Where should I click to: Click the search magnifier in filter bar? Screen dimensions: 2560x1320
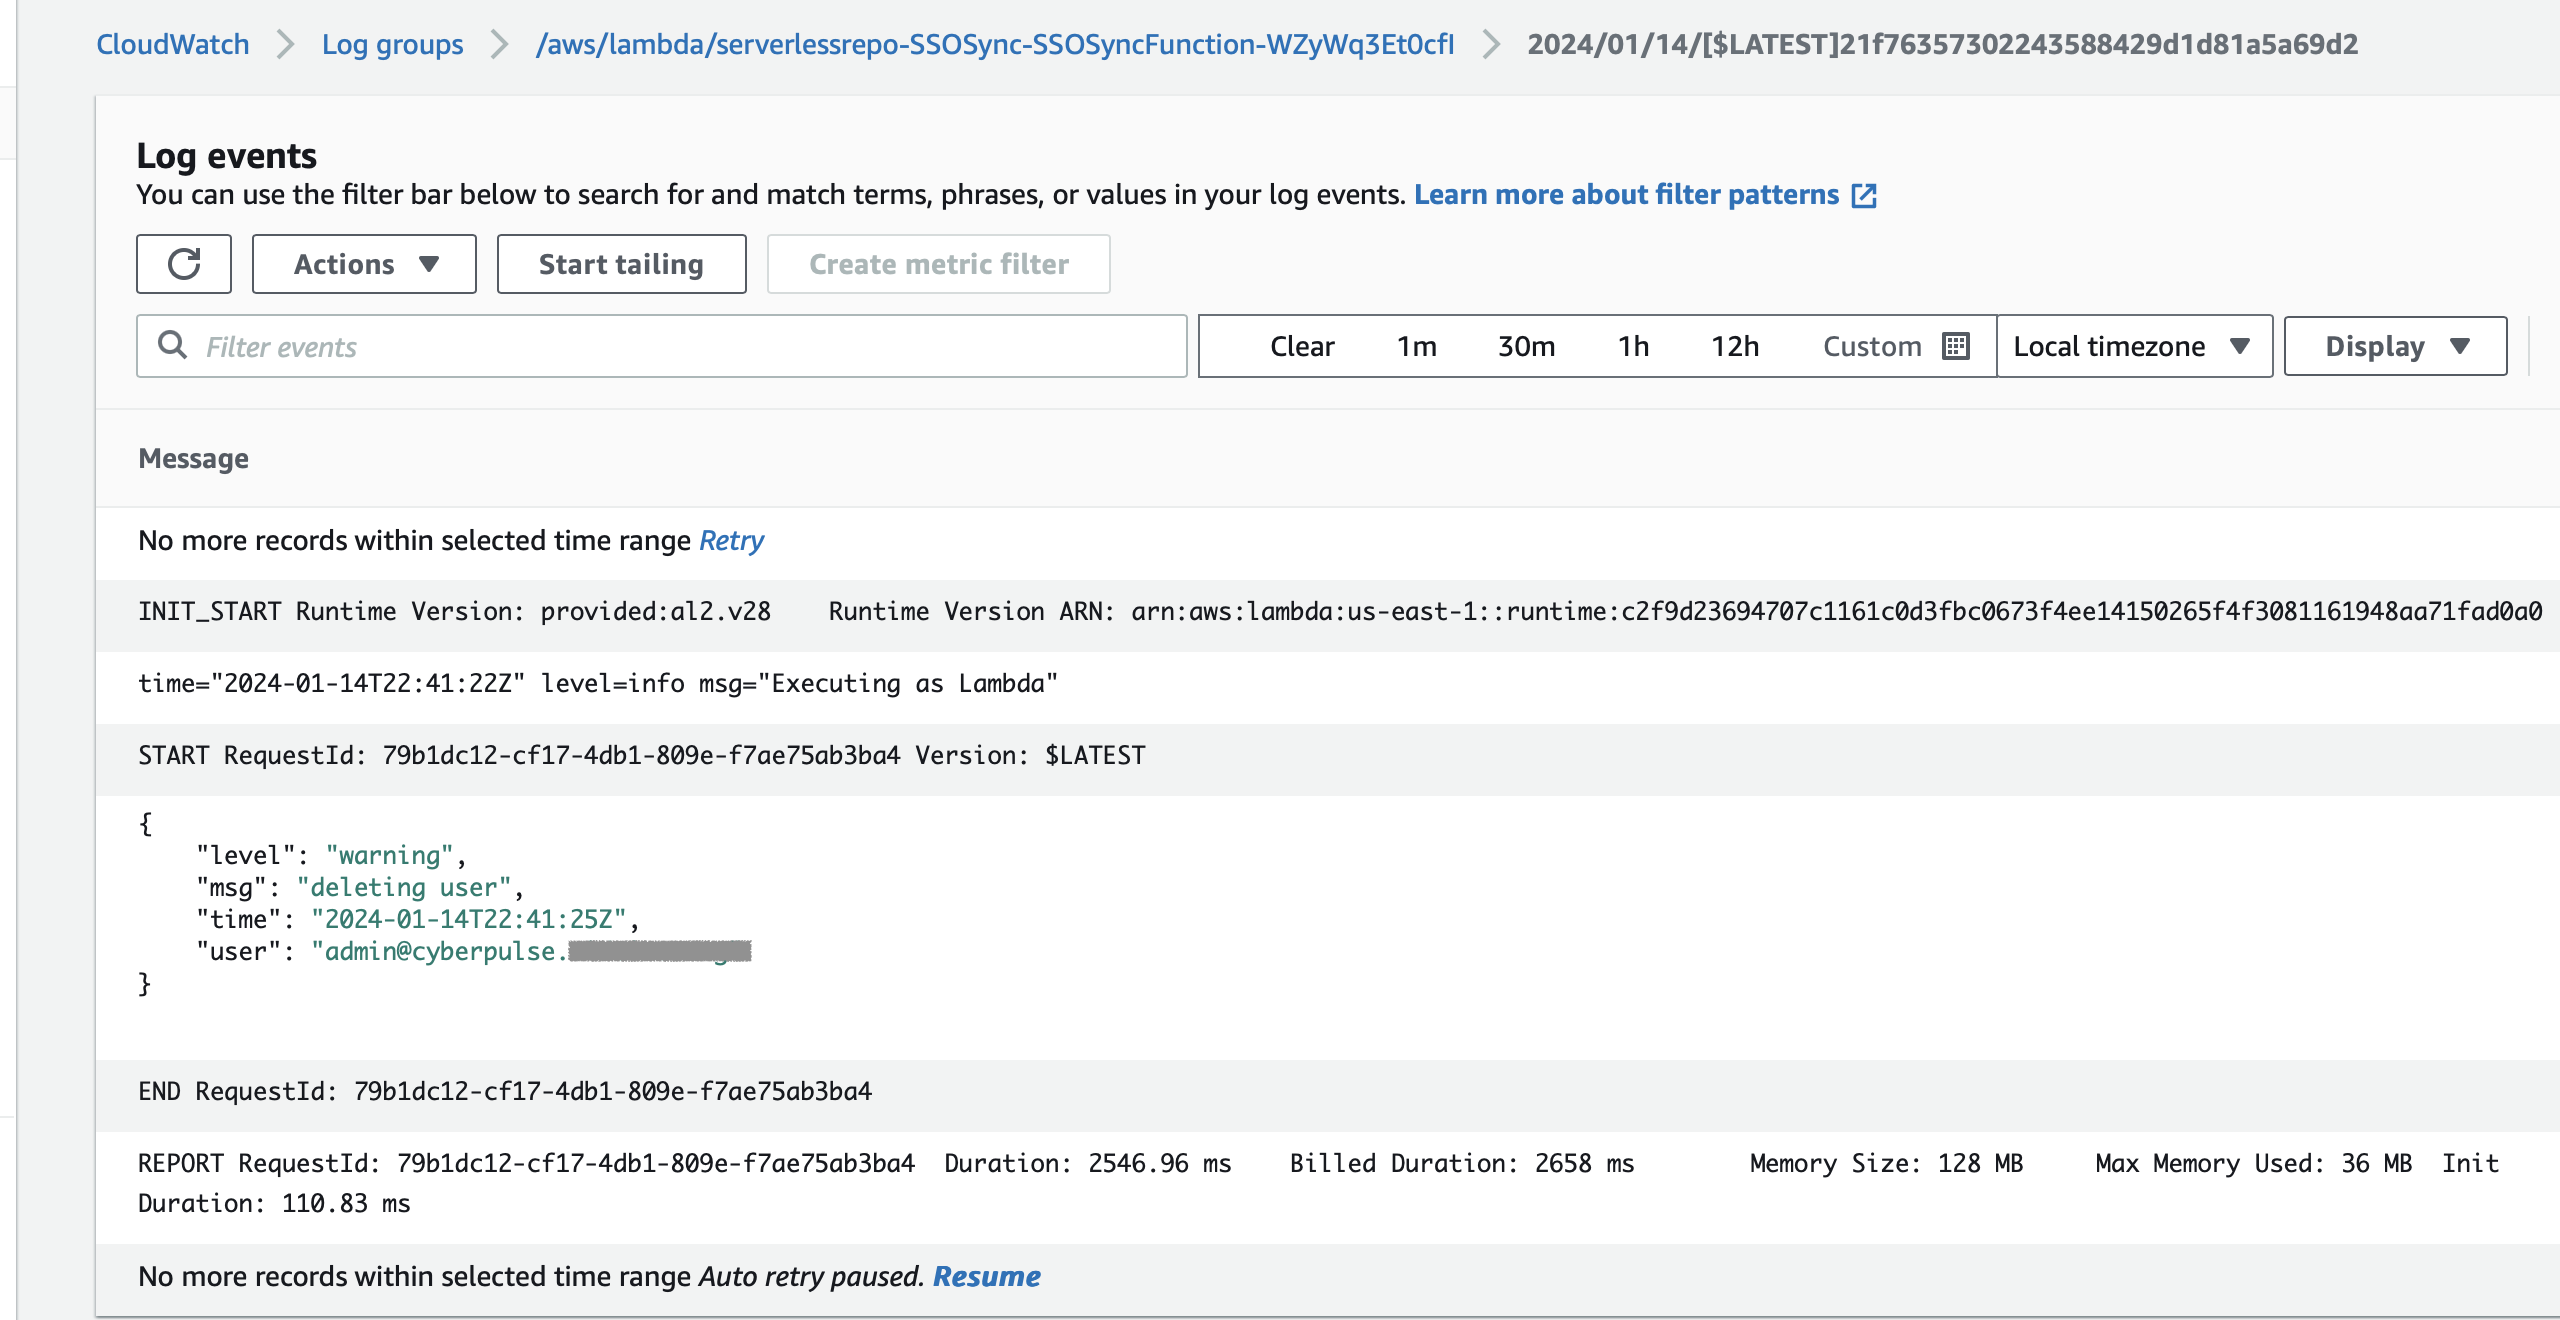(x=173, y=346)
